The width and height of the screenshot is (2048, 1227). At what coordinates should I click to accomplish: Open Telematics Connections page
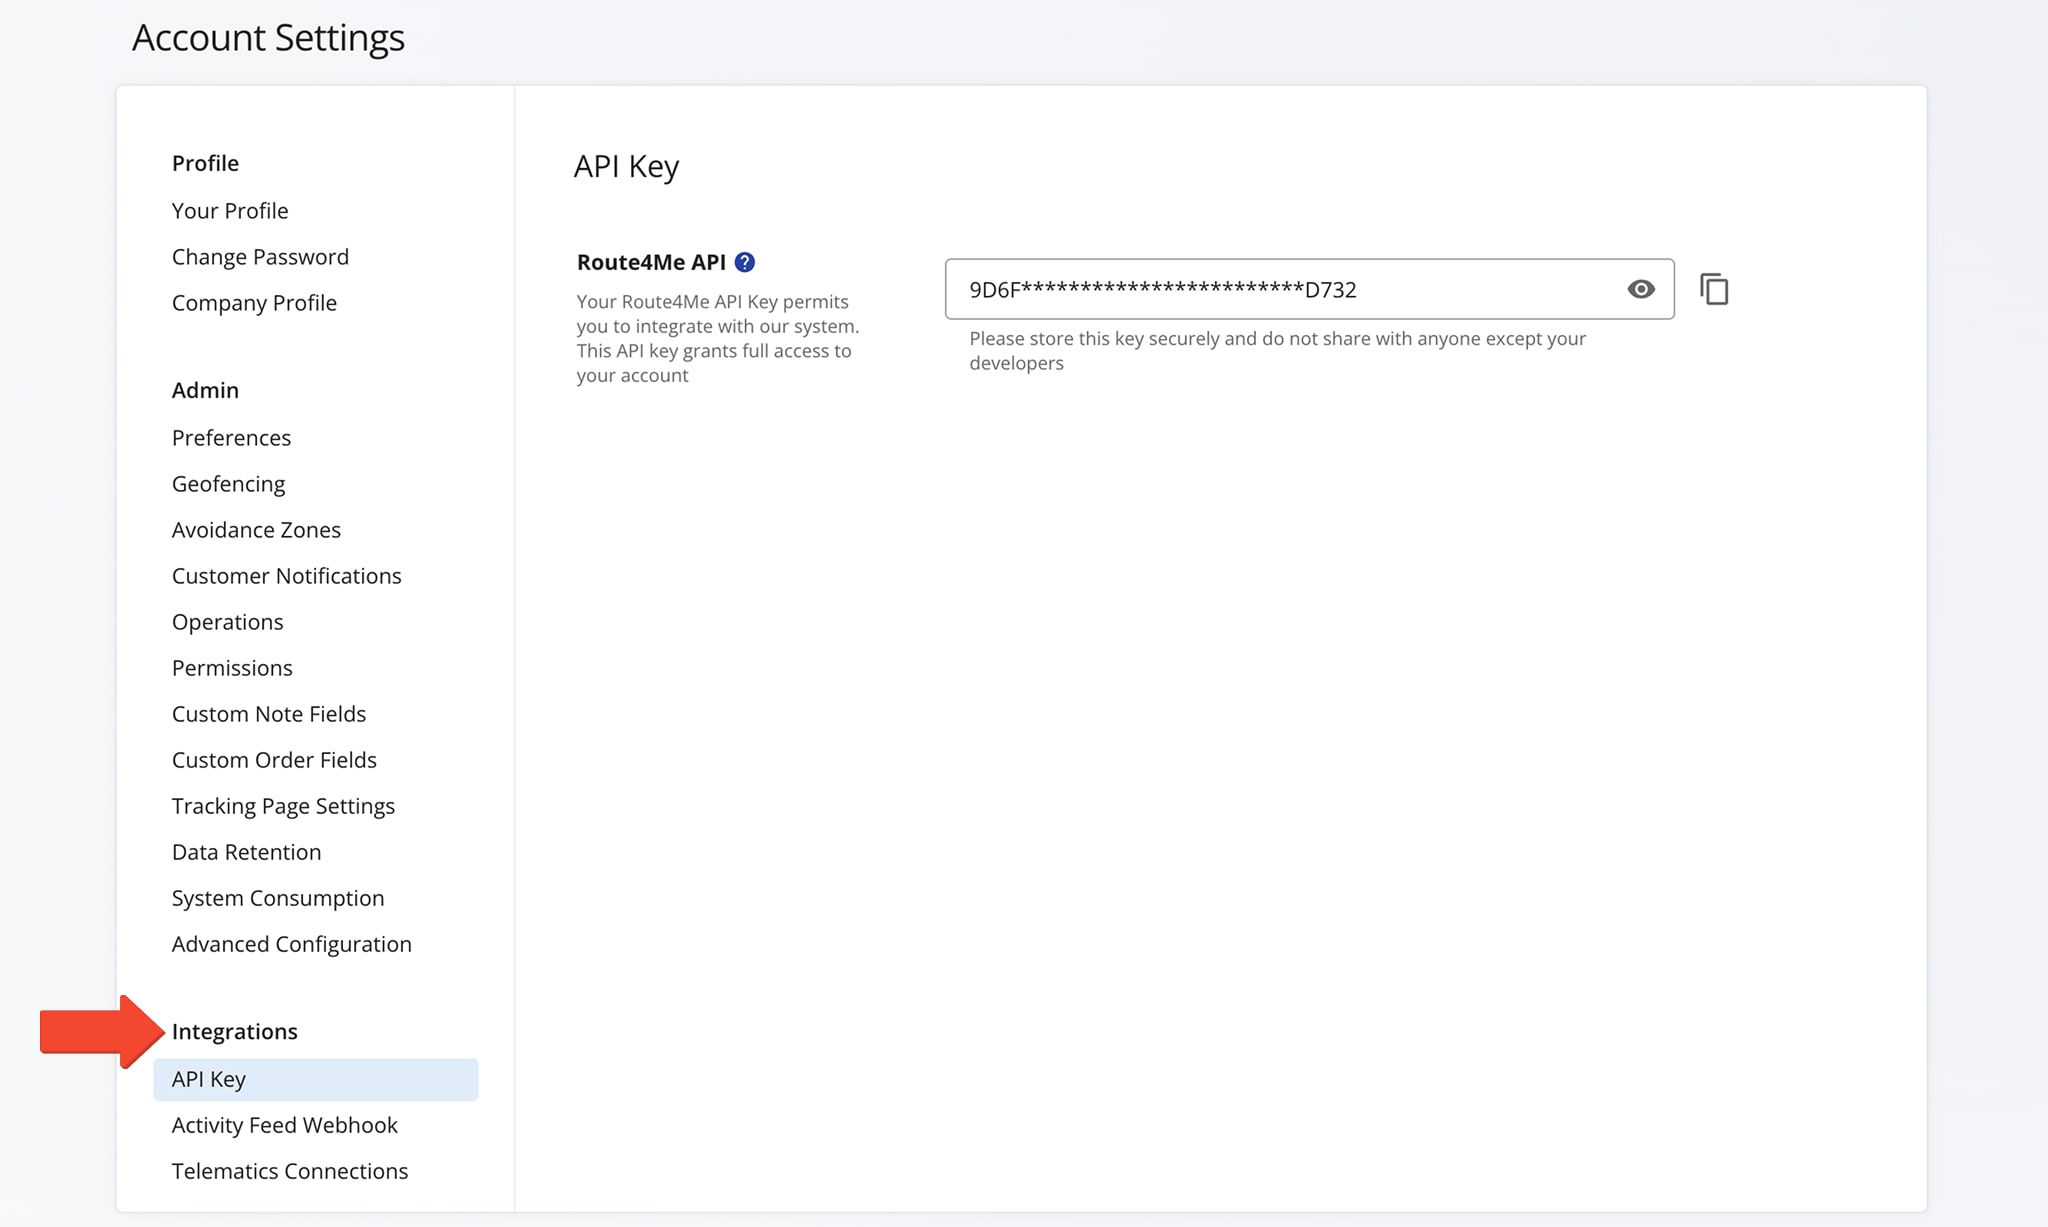(x=290, y=1172)
